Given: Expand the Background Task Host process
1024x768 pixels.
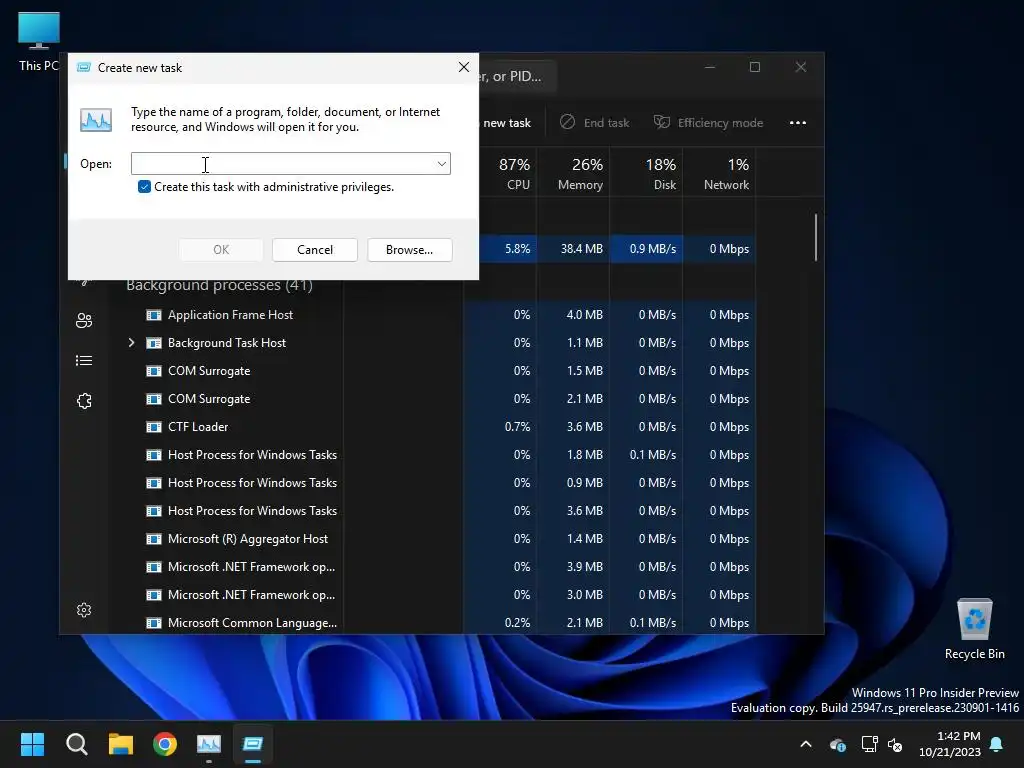Looking at the screenshot, I should click(x=131, y=343).
